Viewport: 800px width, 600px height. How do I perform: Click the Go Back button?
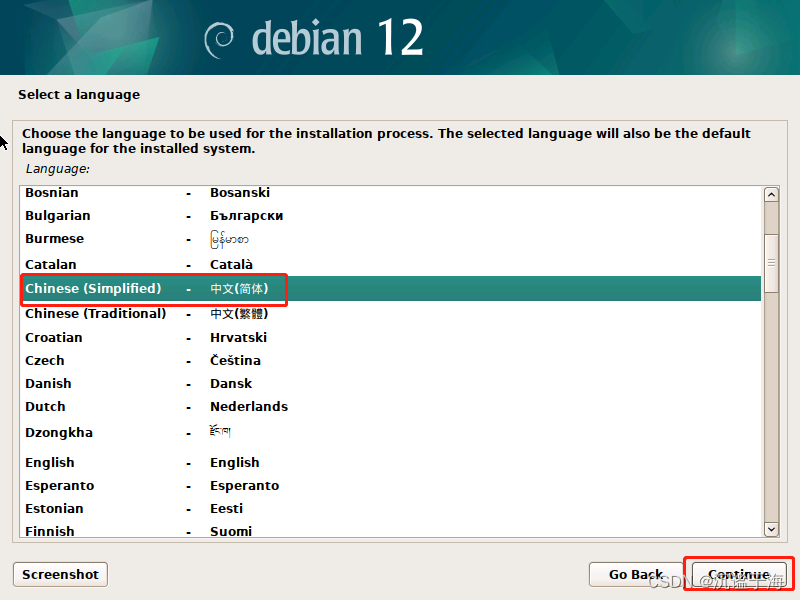(x=635, y=574)
